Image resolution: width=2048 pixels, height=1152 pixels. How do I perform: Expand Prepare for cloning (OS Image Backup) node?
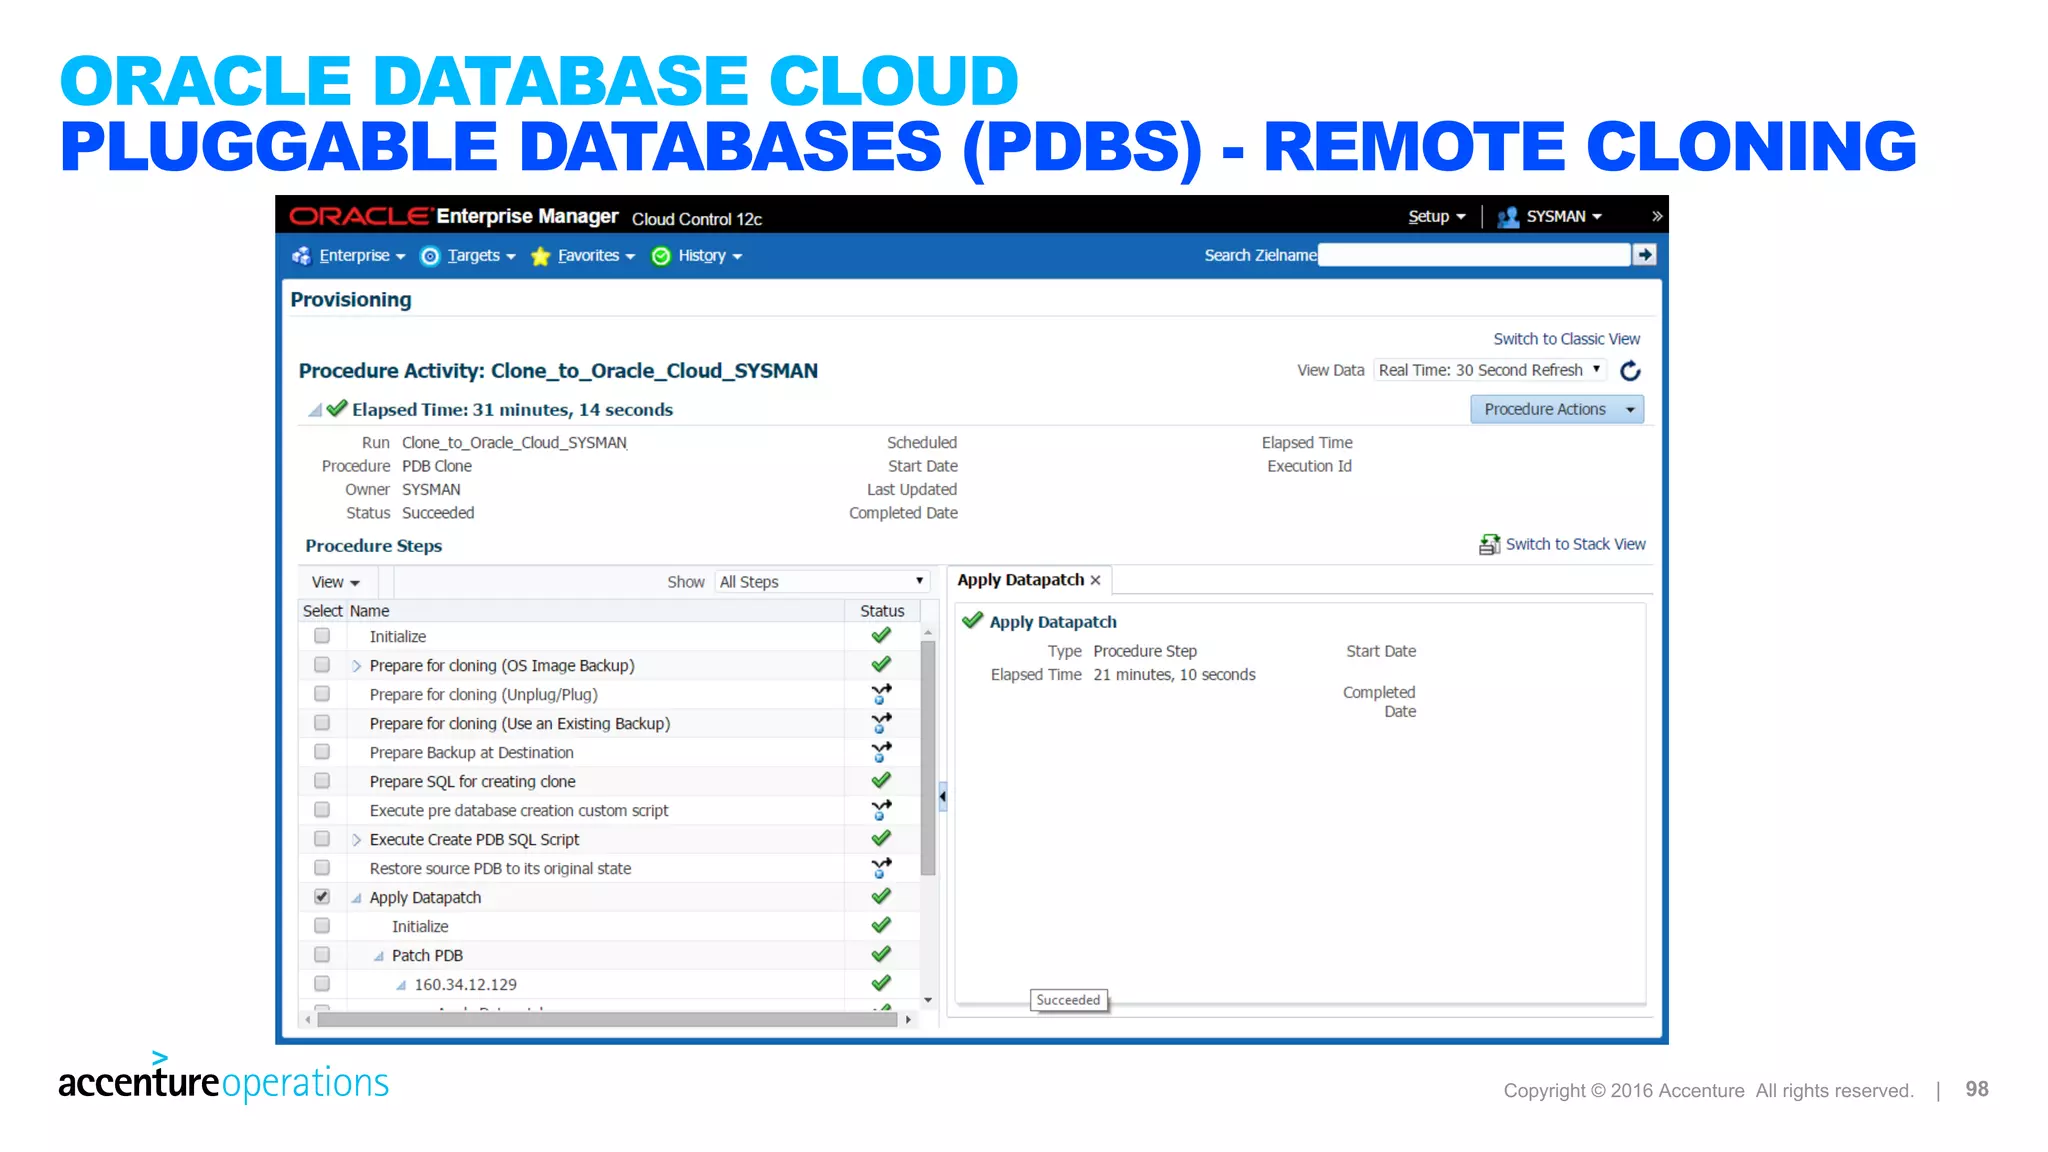point(356,666)
